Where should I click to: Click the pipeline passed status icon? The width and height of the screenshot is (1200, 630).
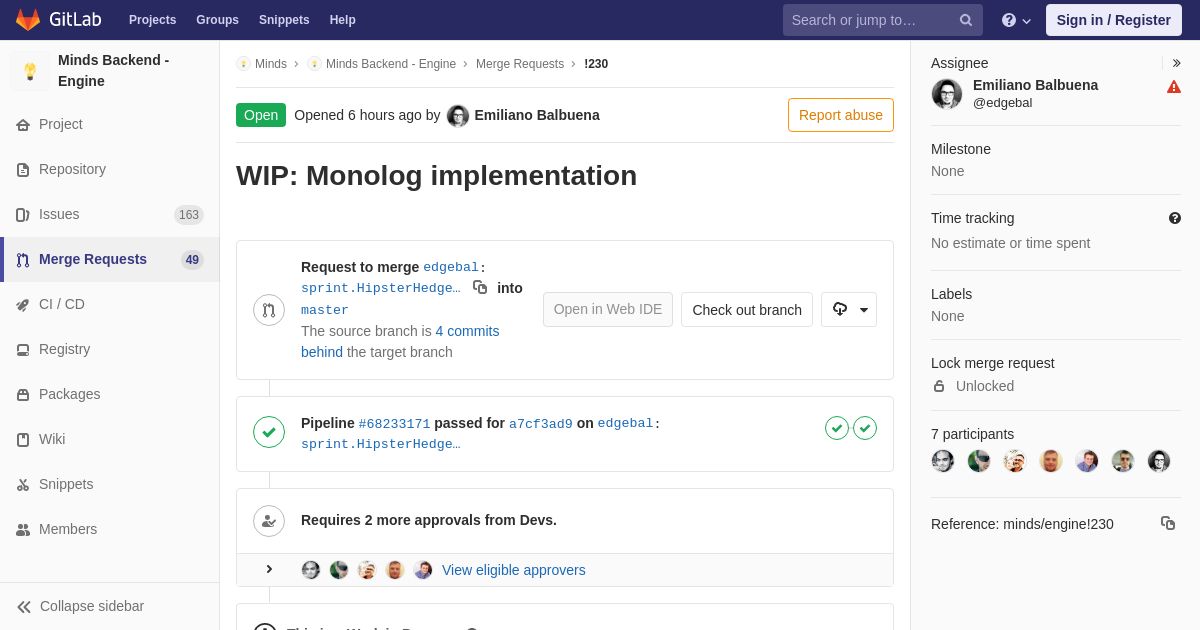point(269,432)
